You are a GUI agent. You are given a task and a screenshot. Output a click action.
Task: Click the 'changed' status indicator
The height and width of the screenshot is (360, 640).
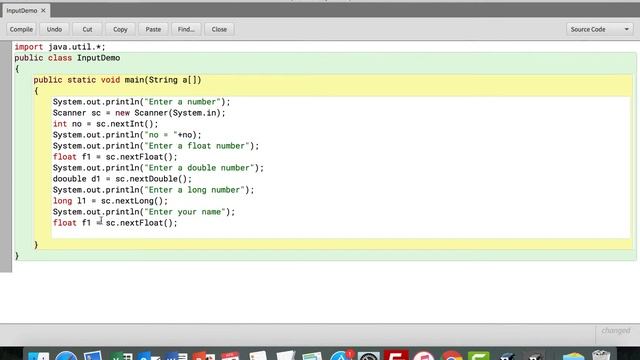(616, 330)
